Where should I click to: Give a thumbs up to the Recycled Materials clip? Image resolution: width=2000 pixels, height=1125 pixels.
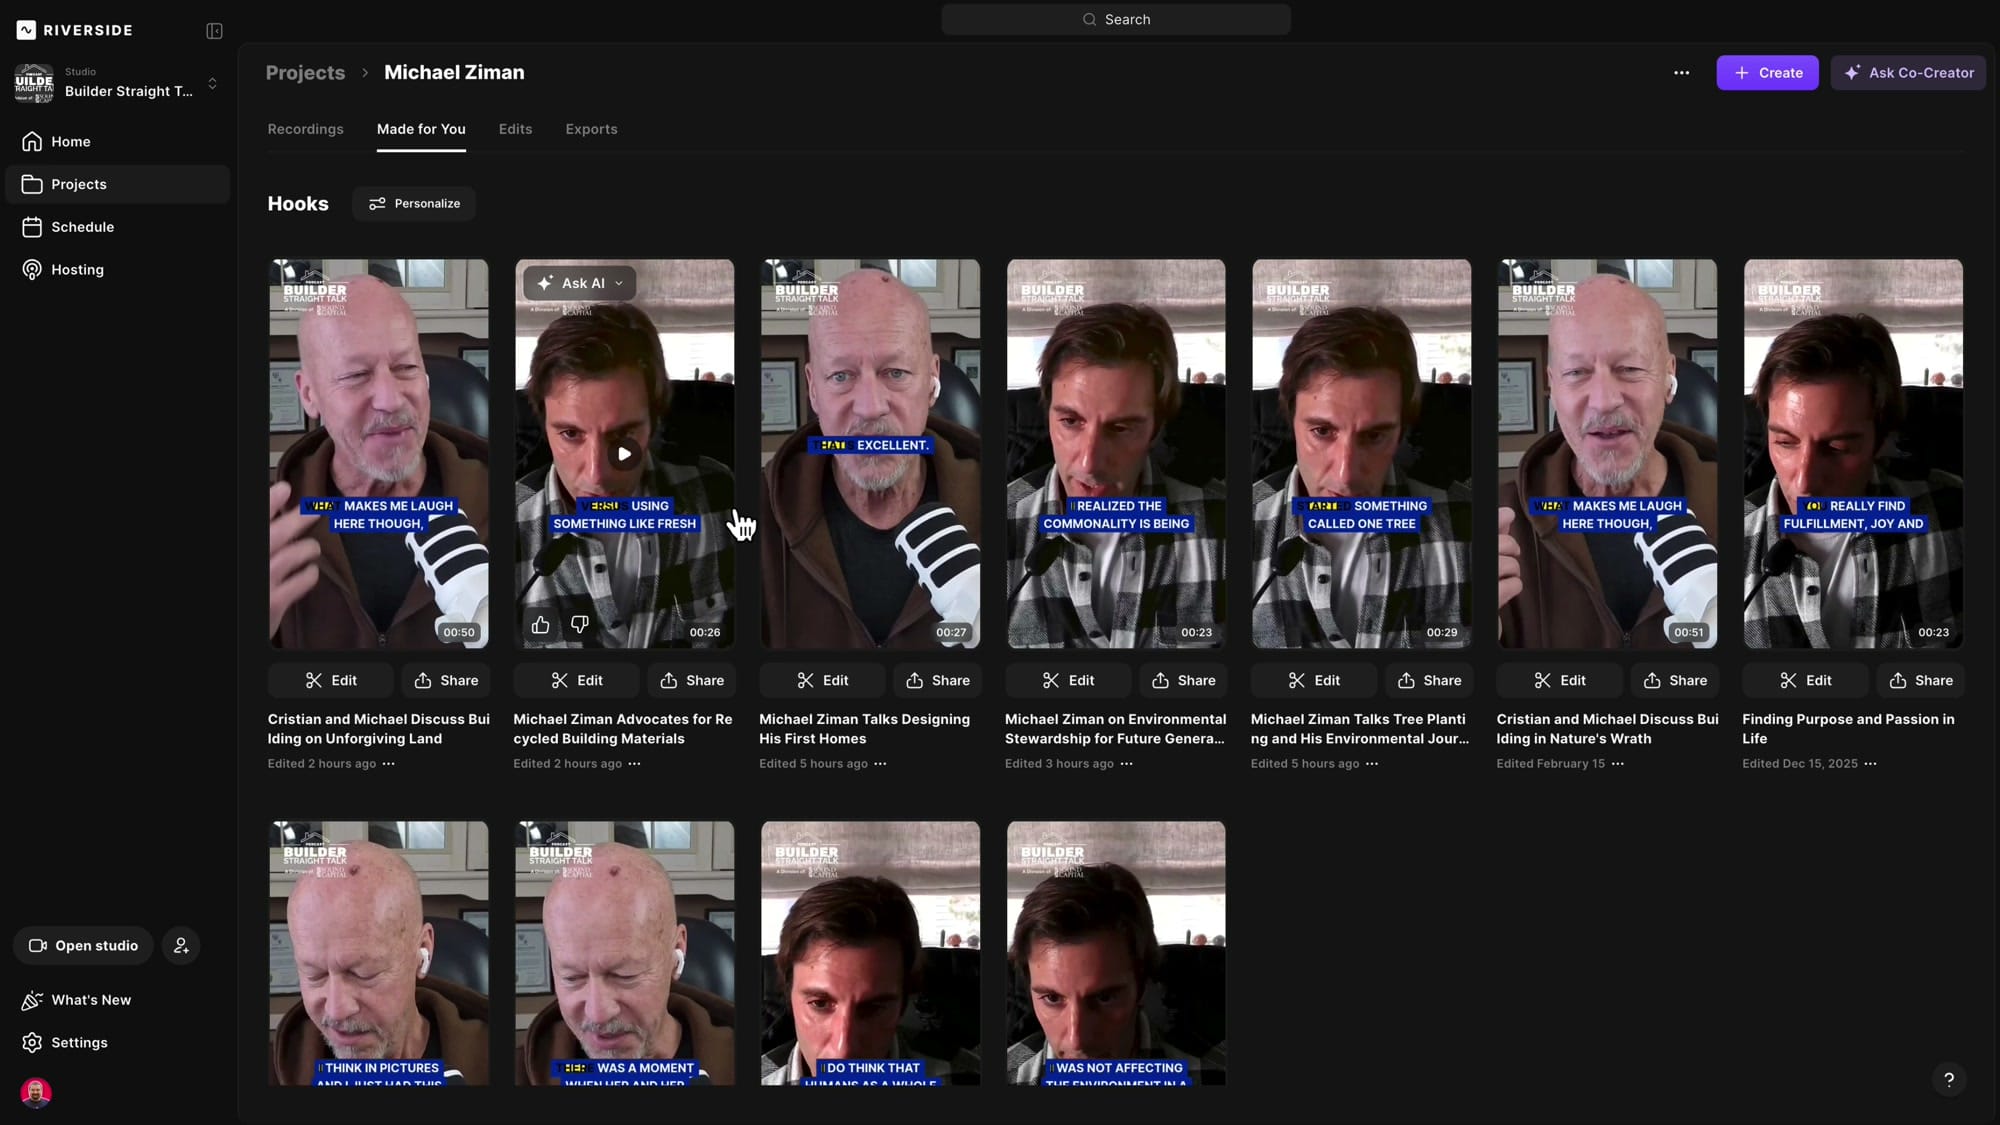coord(539,624)
